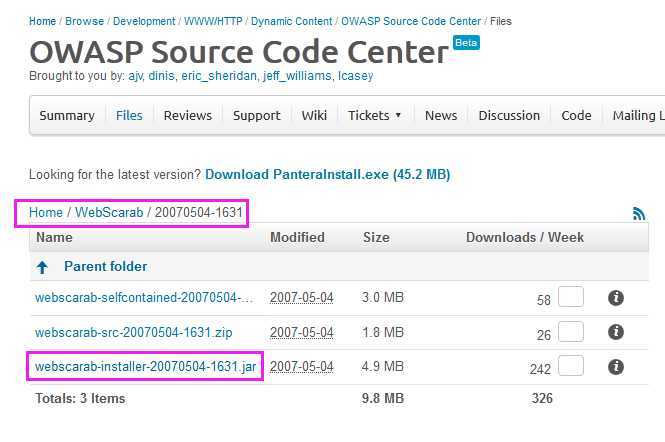The width and height of the screenshot is (665, 442).
Task: Click the WebScarab breadcrumb link
Action: point(109,213)
